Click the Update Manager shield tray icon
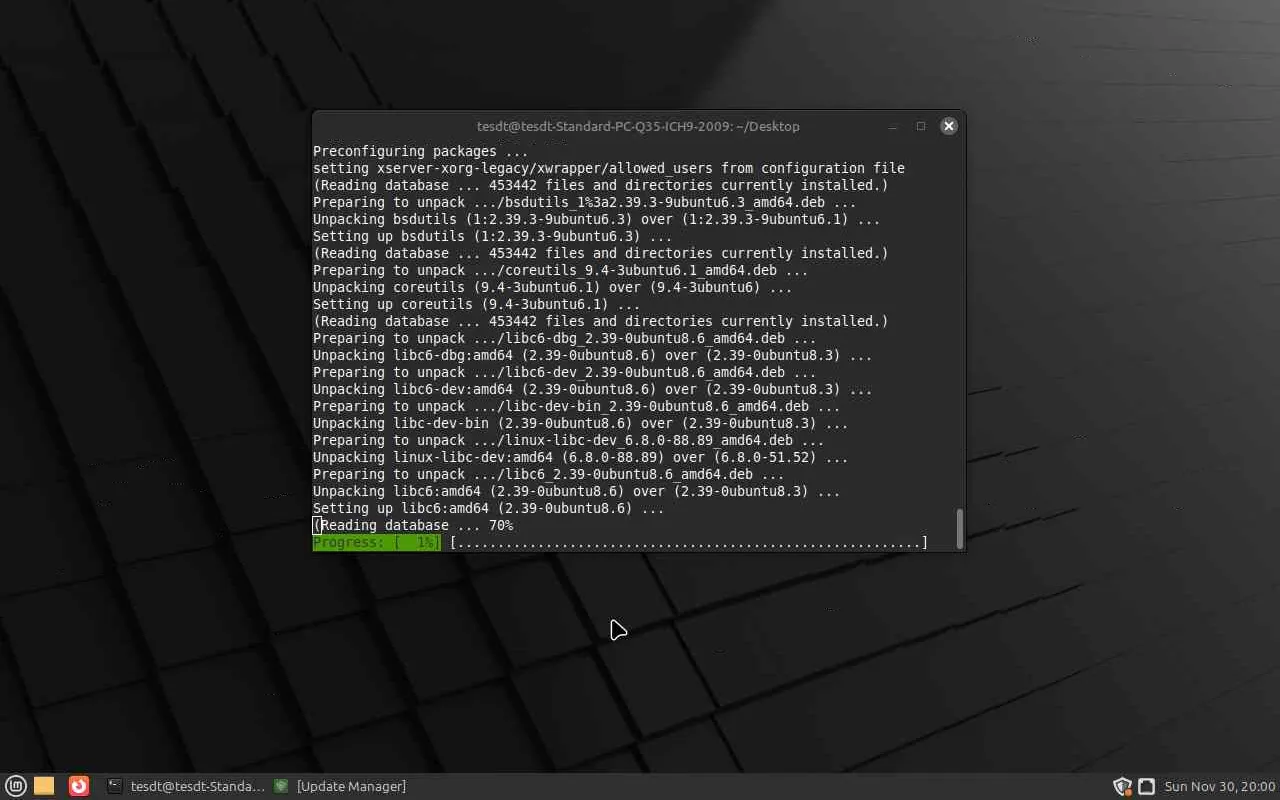Screen dimensions: 1280x800 point(1122,786)
